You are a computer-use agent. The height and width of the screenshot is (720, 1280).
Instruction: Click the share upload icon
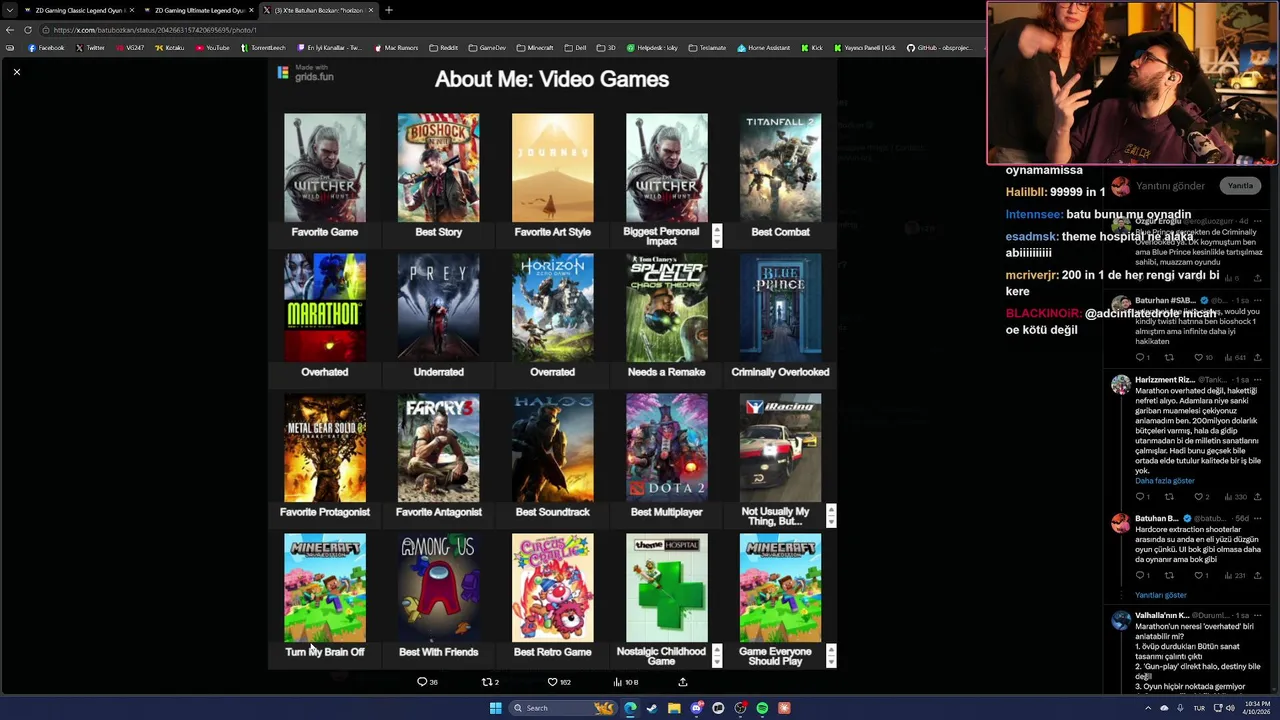683,682
